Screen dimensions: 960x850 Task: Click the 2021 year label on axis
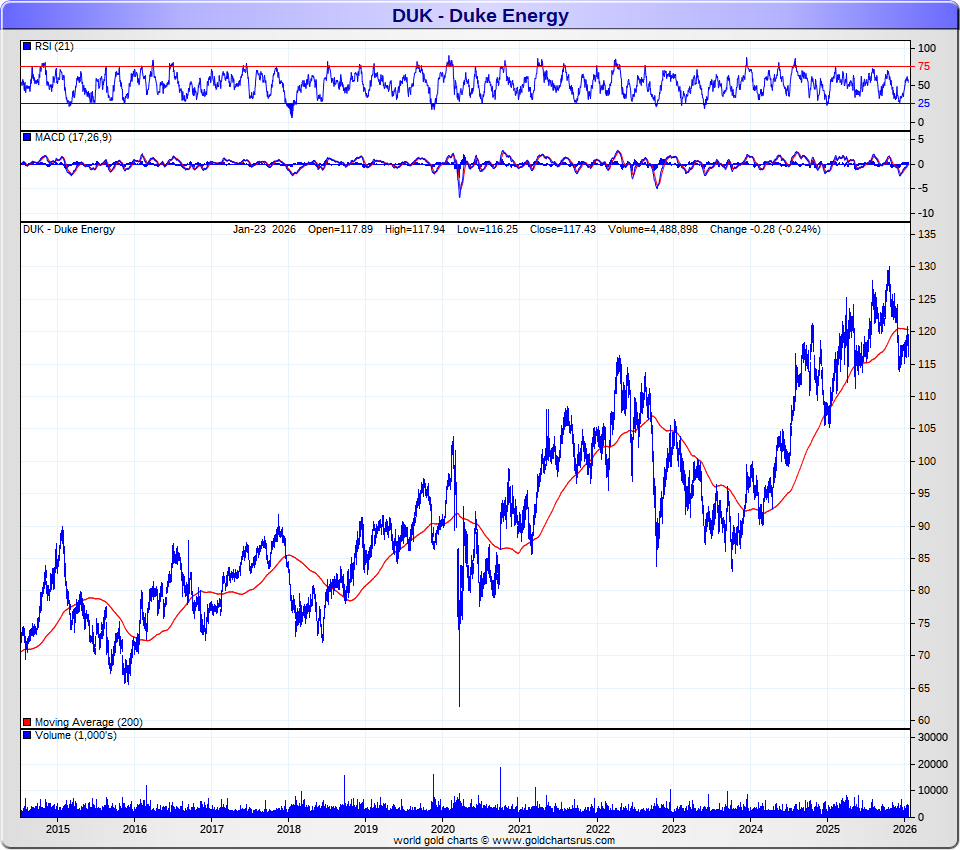point(520,829)
